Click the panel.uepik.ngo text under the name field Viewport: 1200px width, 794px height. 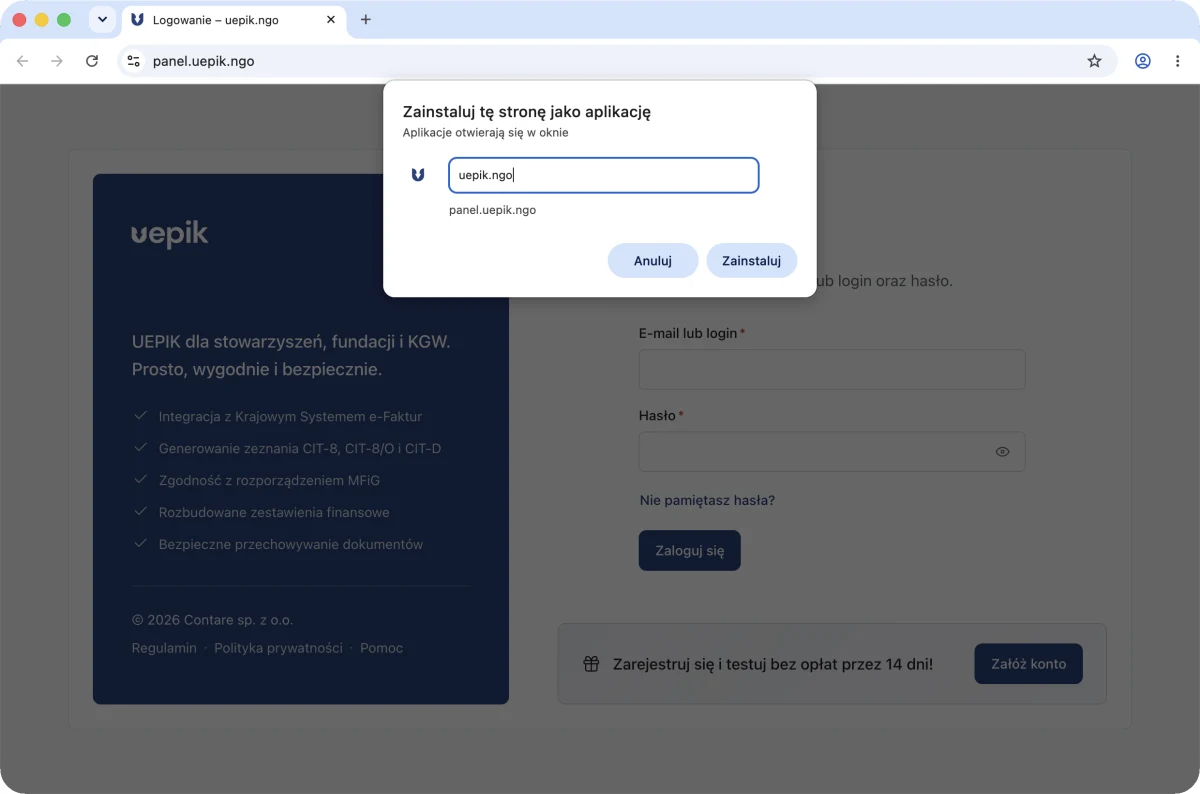click(x=493, y=210)
